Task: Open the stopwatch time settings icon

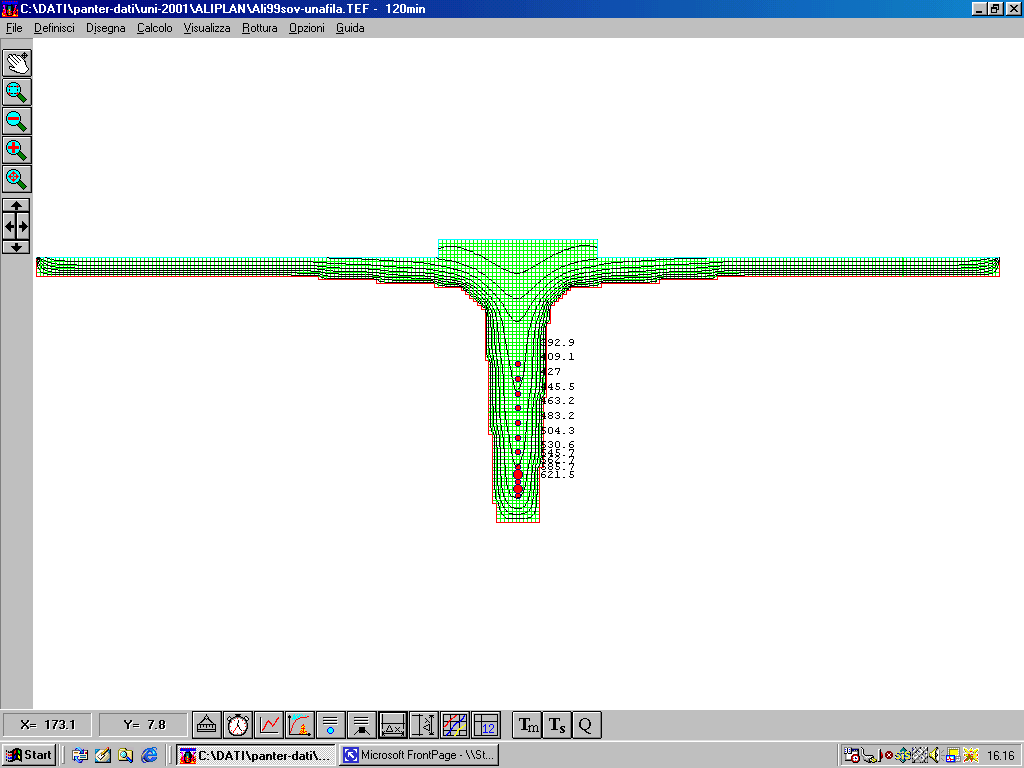Action: (x=238, y=725)
